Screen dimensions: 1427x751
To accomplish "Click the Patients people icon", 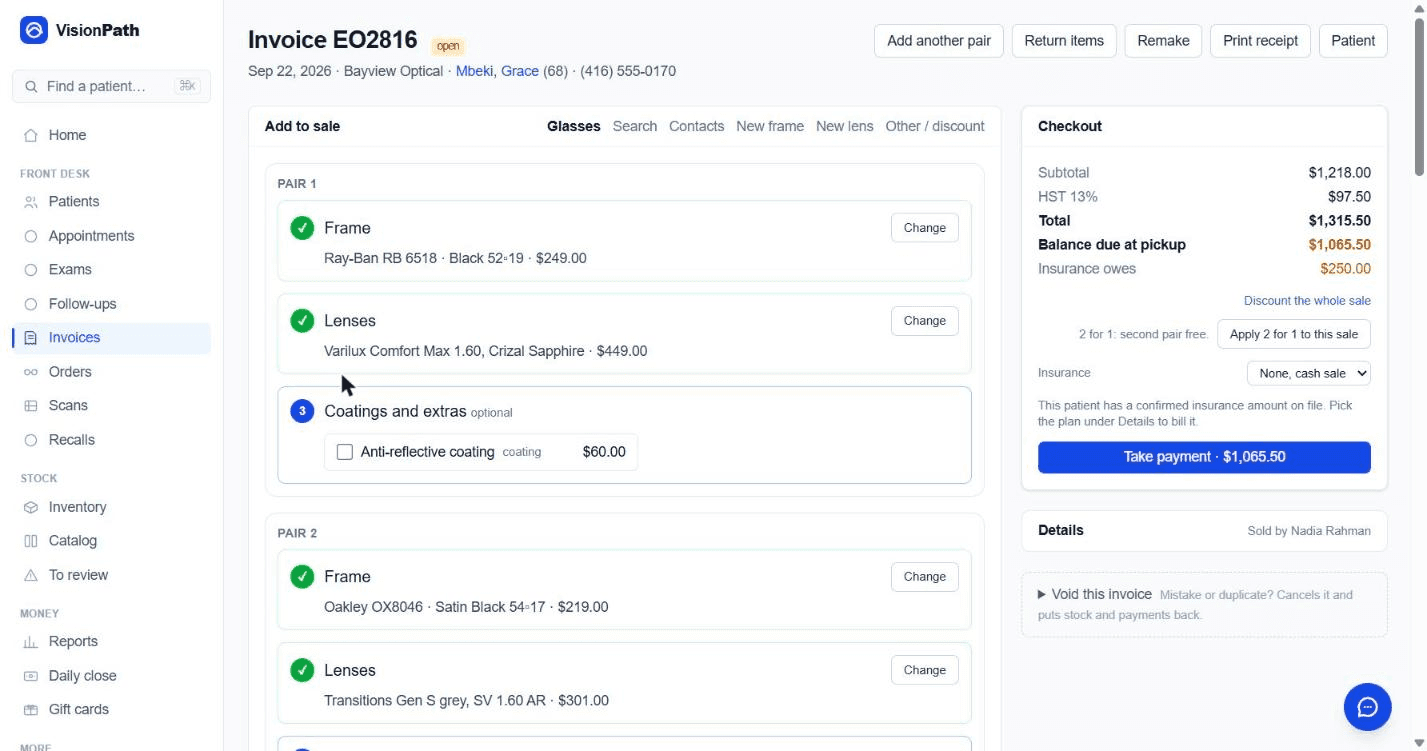I will (31, 202).
